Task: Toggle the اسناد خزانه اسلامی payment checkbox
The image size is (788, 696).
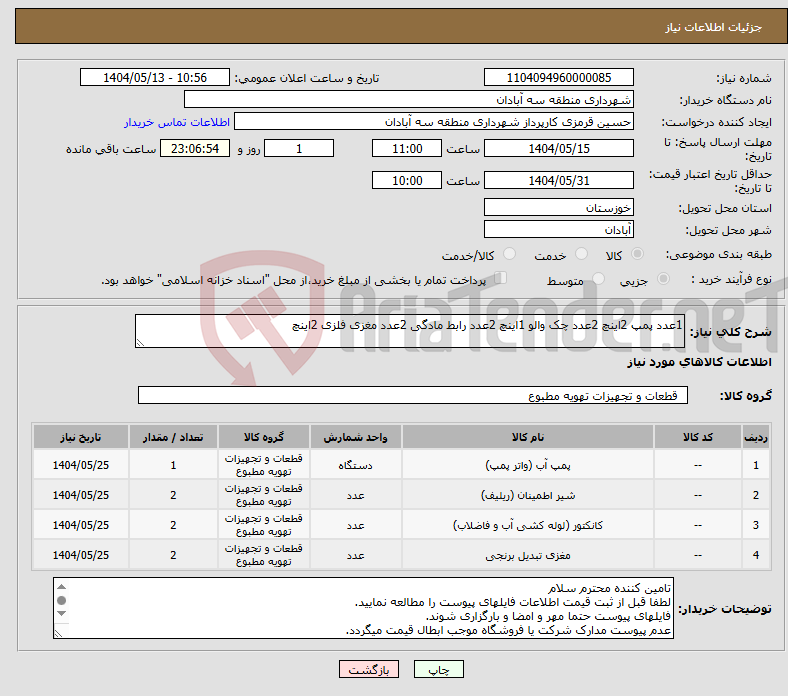Action: (500, 278)
